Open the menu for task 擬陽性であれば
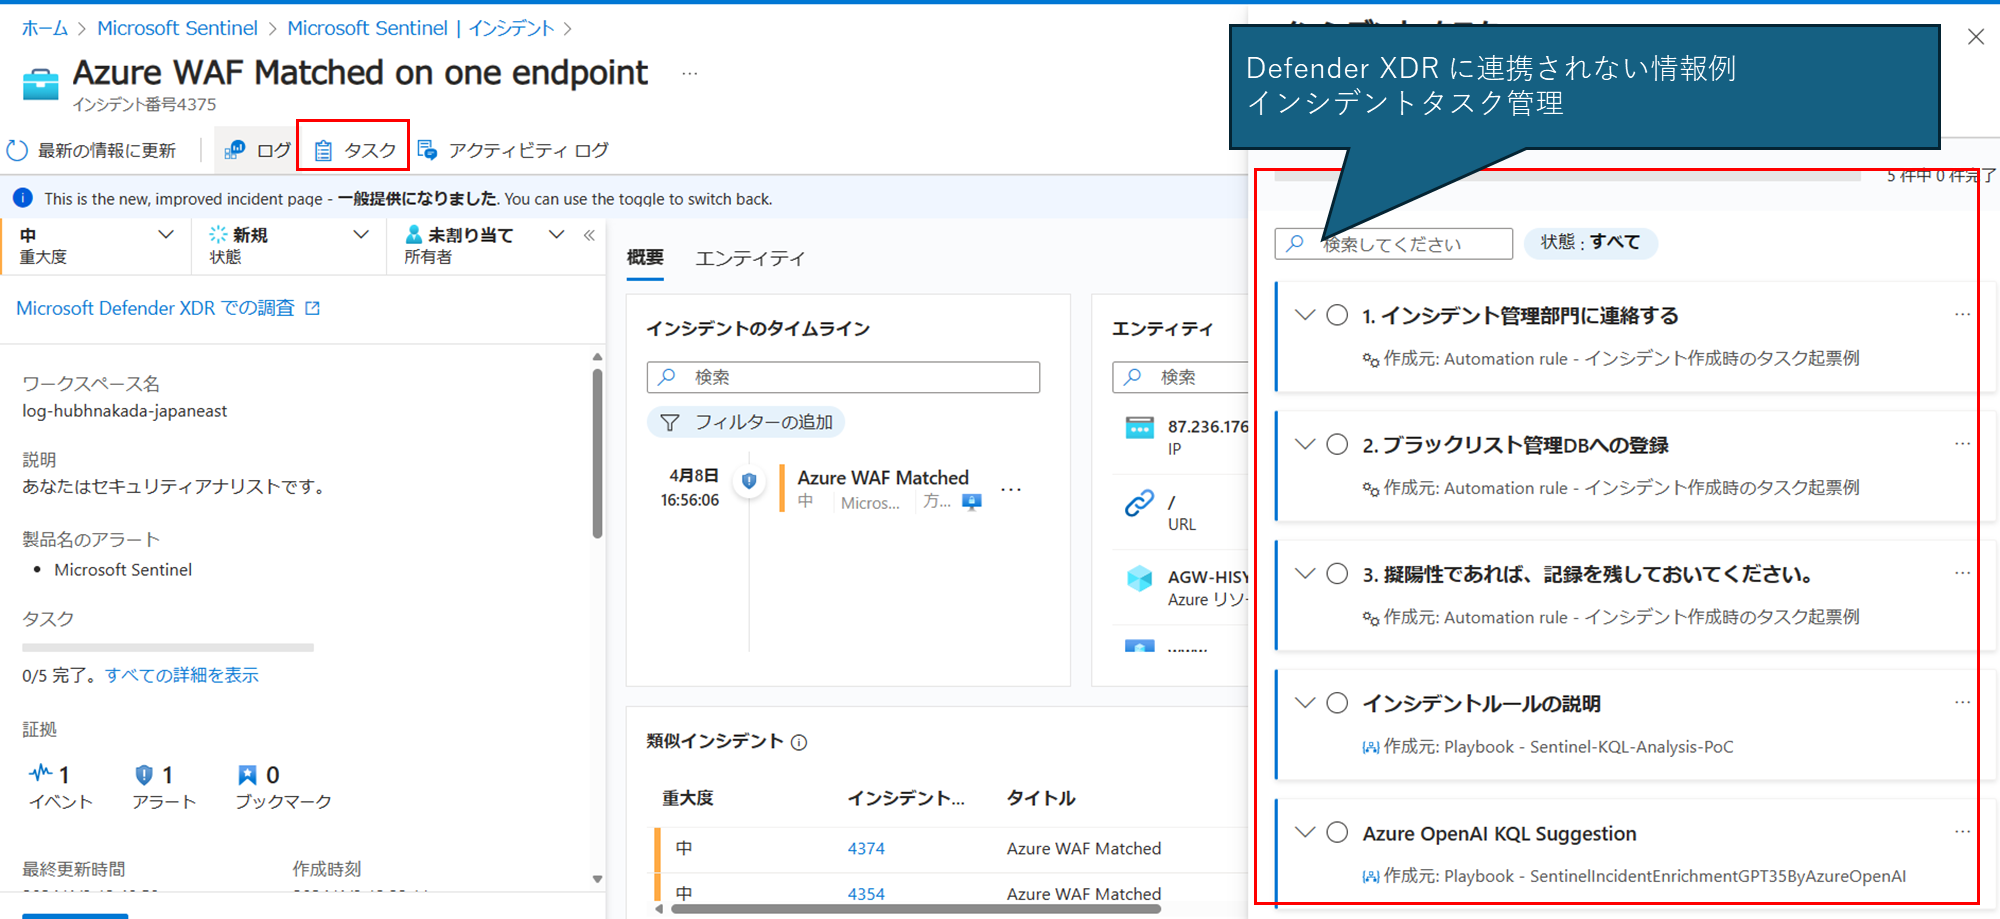The image size is (2000, 919). pyautogui.click(x=1962, y=573)
